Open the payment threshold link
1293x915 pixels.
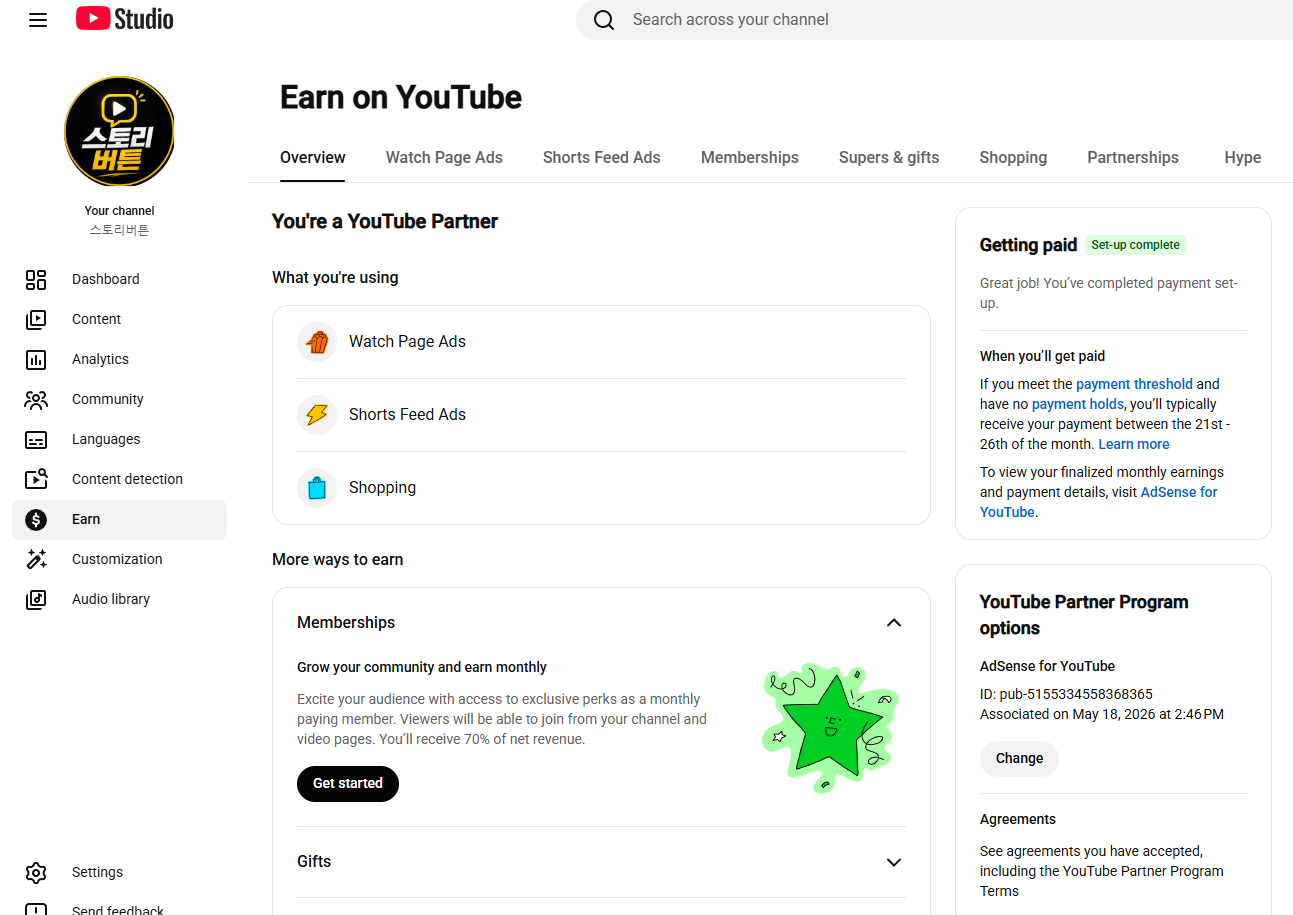(x=1134, y=384)
